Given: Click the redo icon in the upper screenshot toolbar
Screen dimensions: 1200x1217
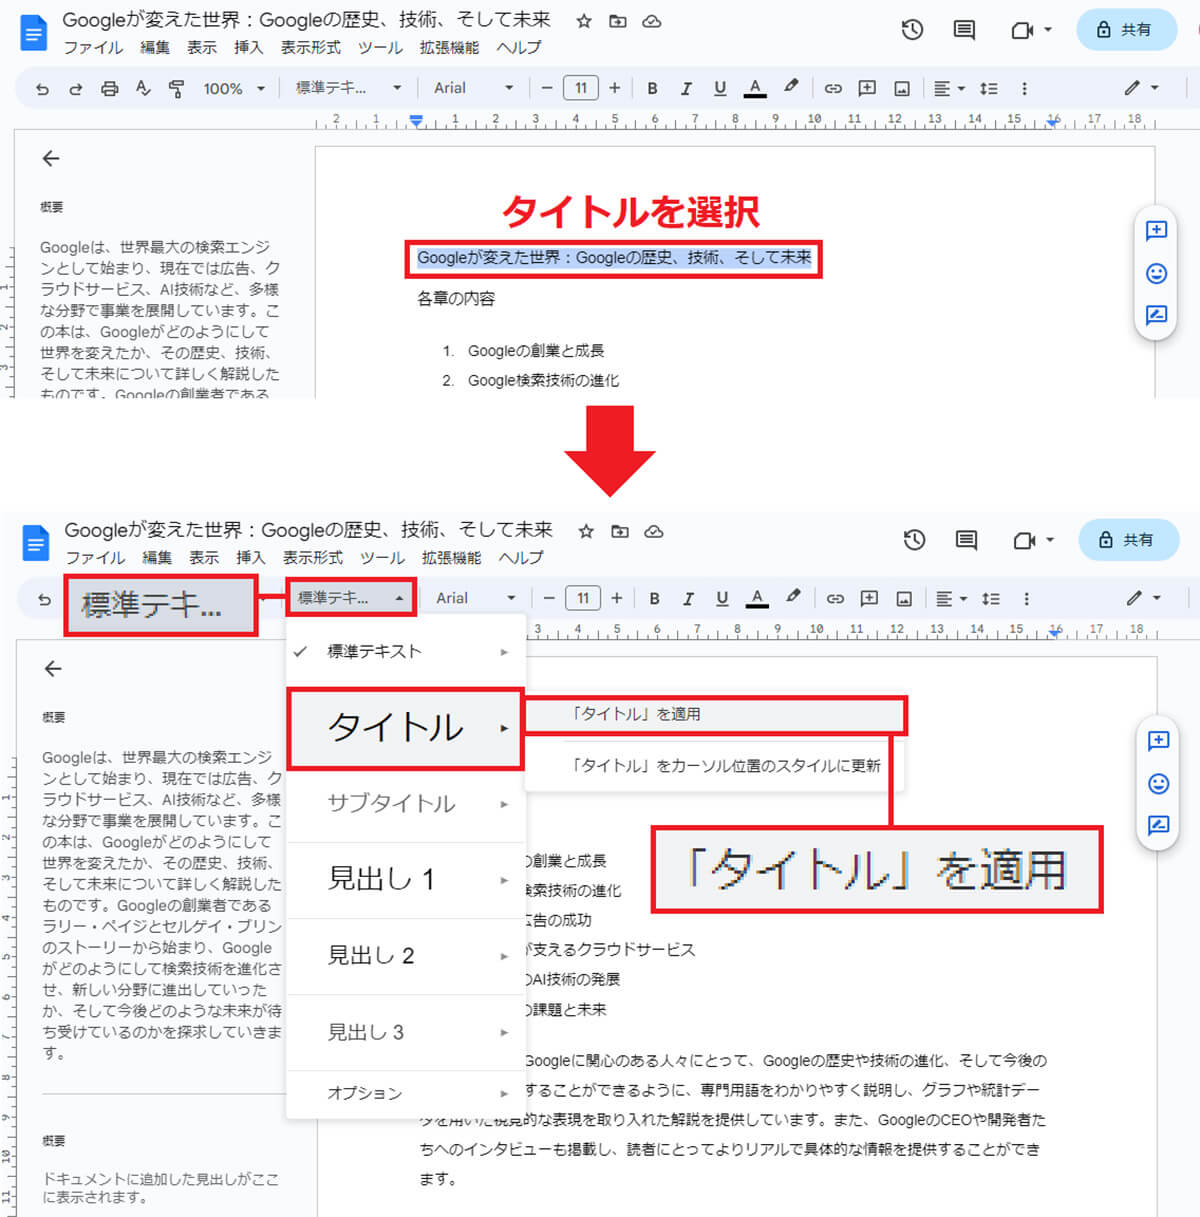Looking at the screenshot, I should [75, 89].
